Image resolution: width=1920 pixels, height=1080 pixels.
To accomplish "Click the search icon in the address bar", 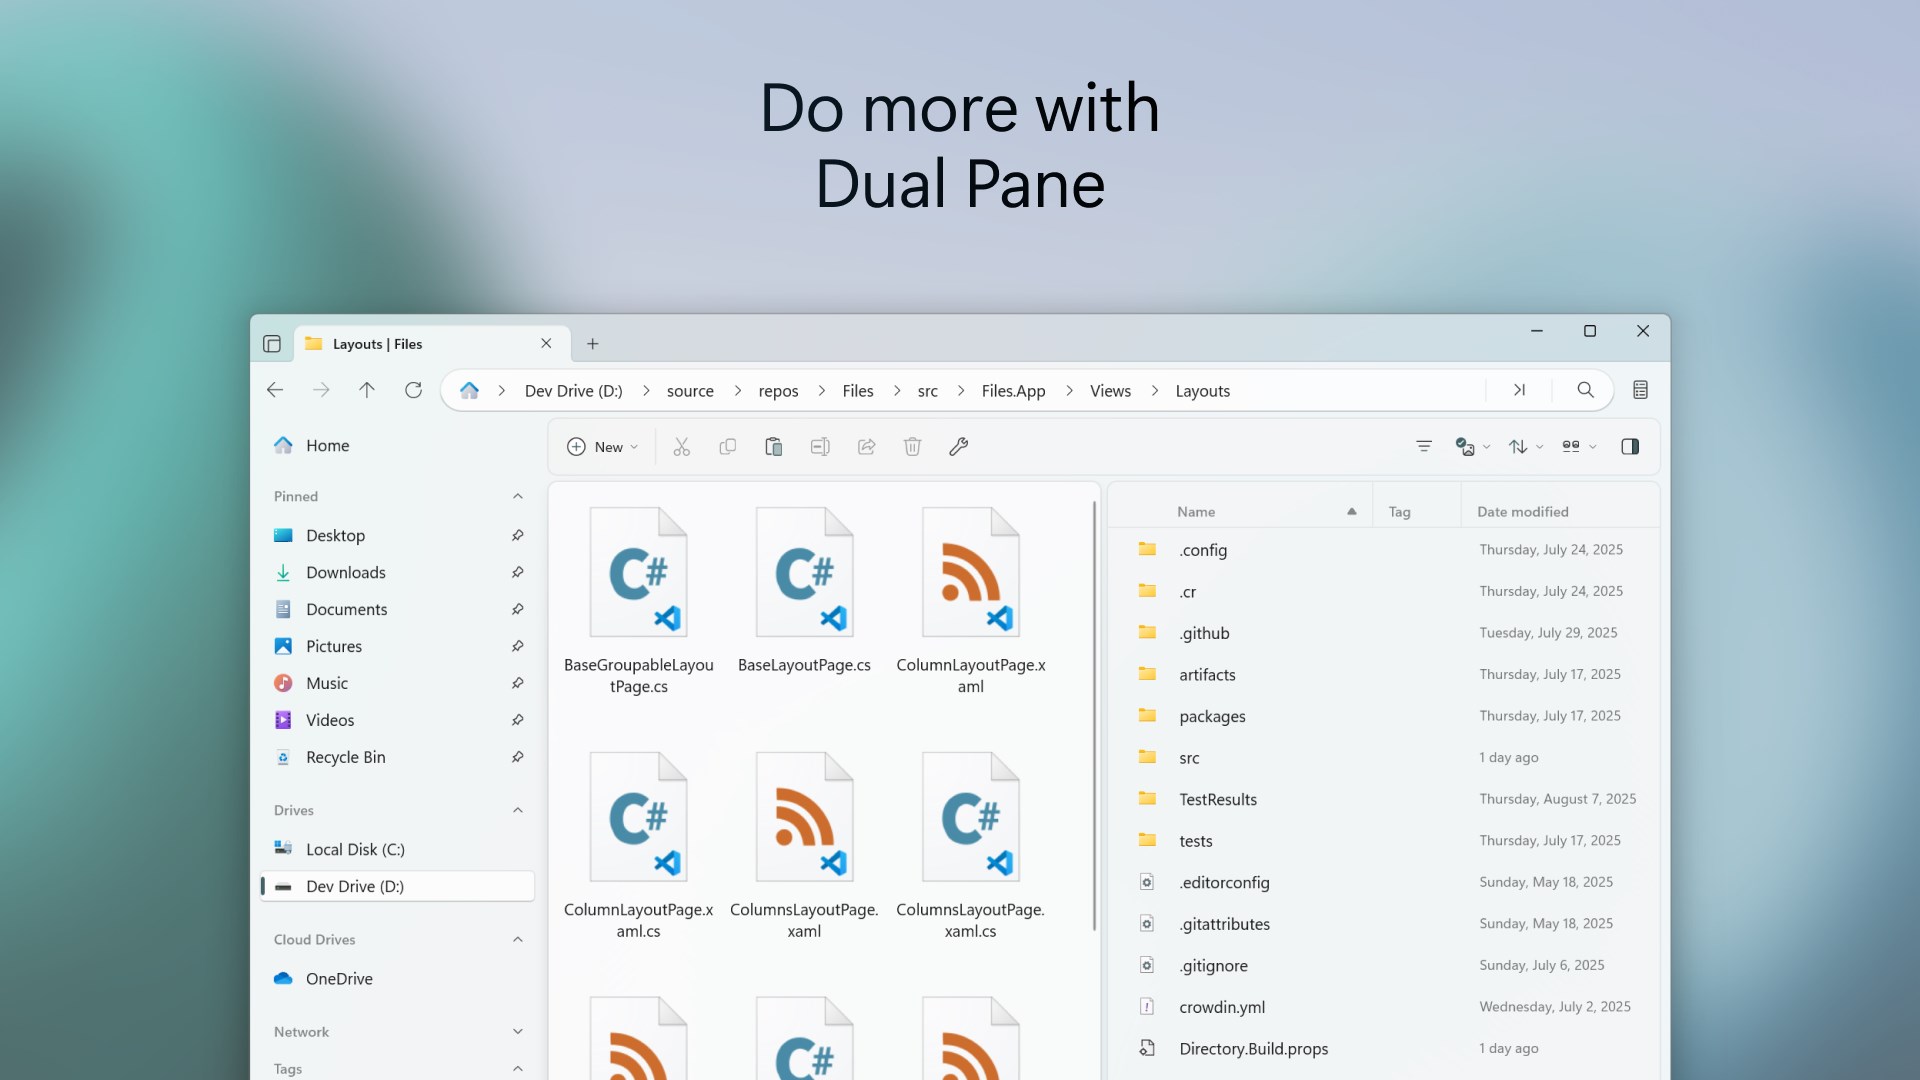I will pos(1585,390).
